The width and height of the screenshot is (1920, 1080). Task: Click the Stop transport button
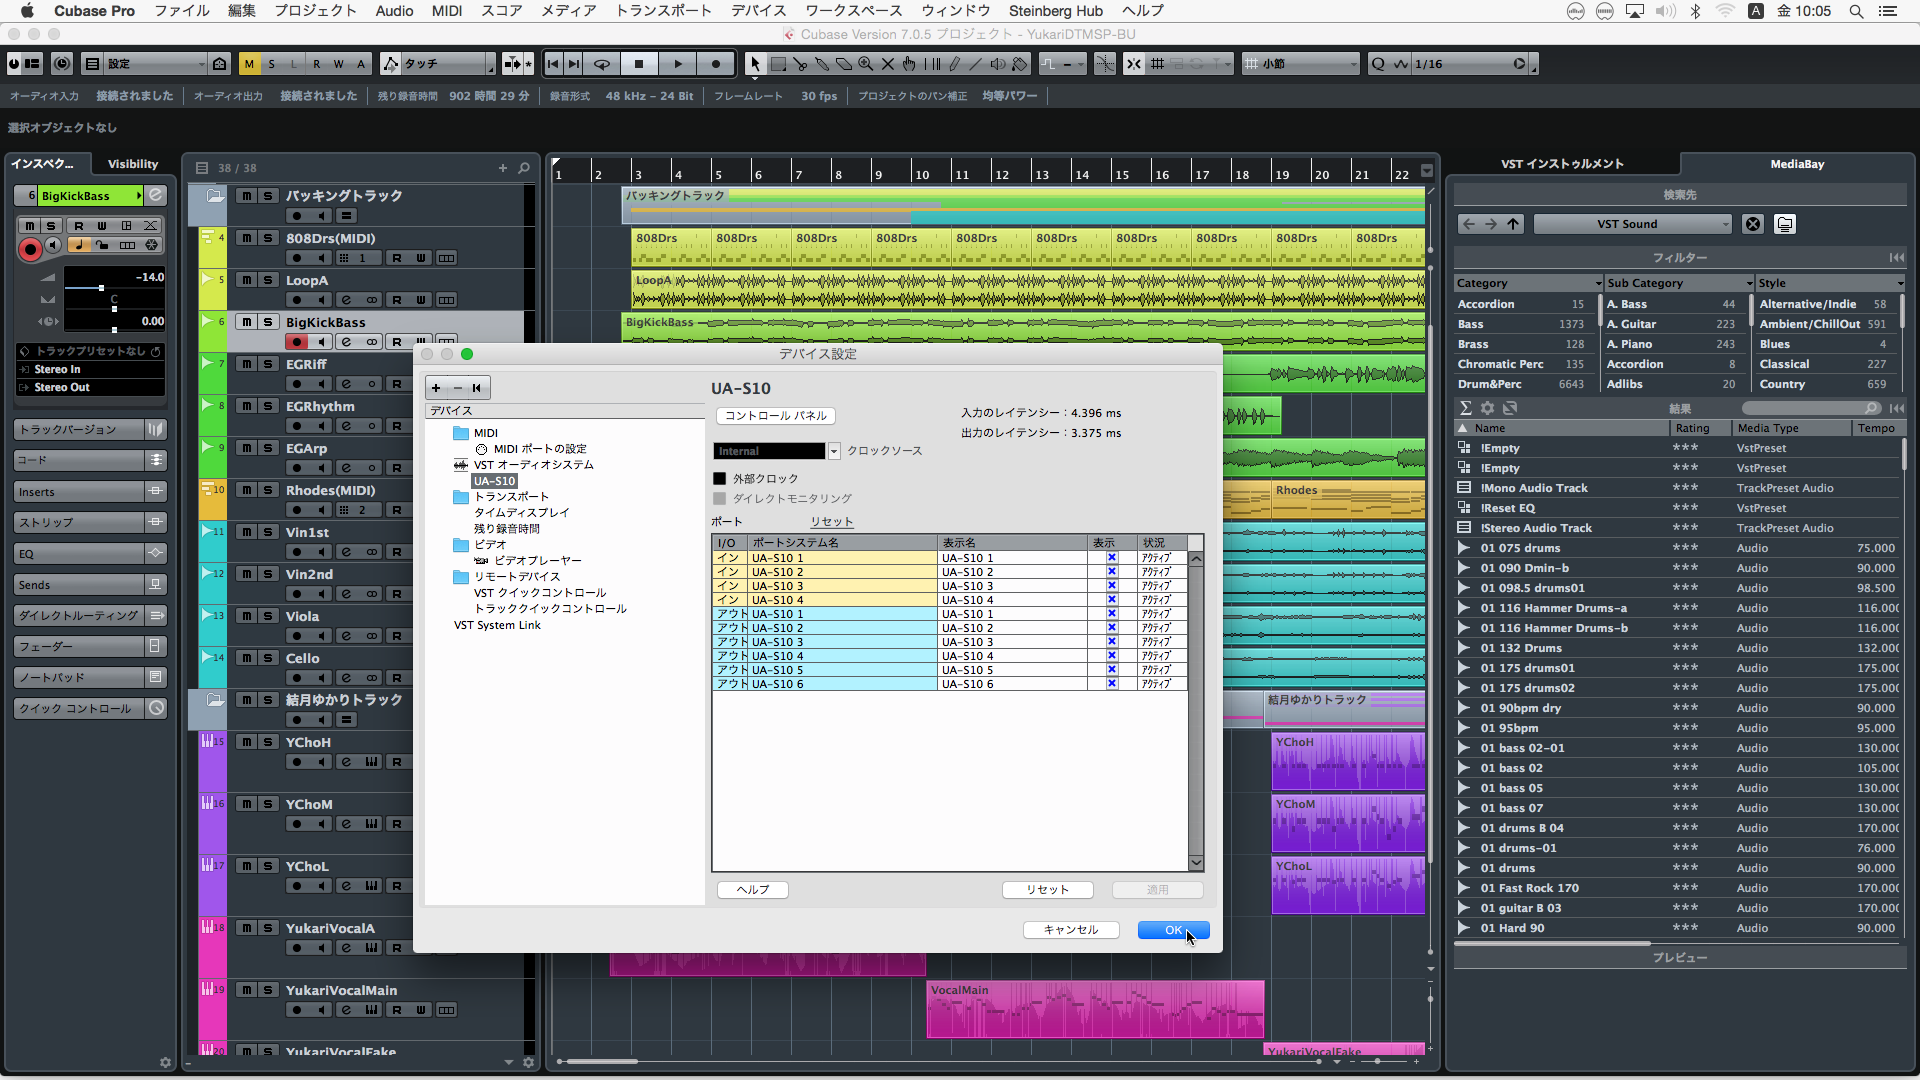[639, 64]
